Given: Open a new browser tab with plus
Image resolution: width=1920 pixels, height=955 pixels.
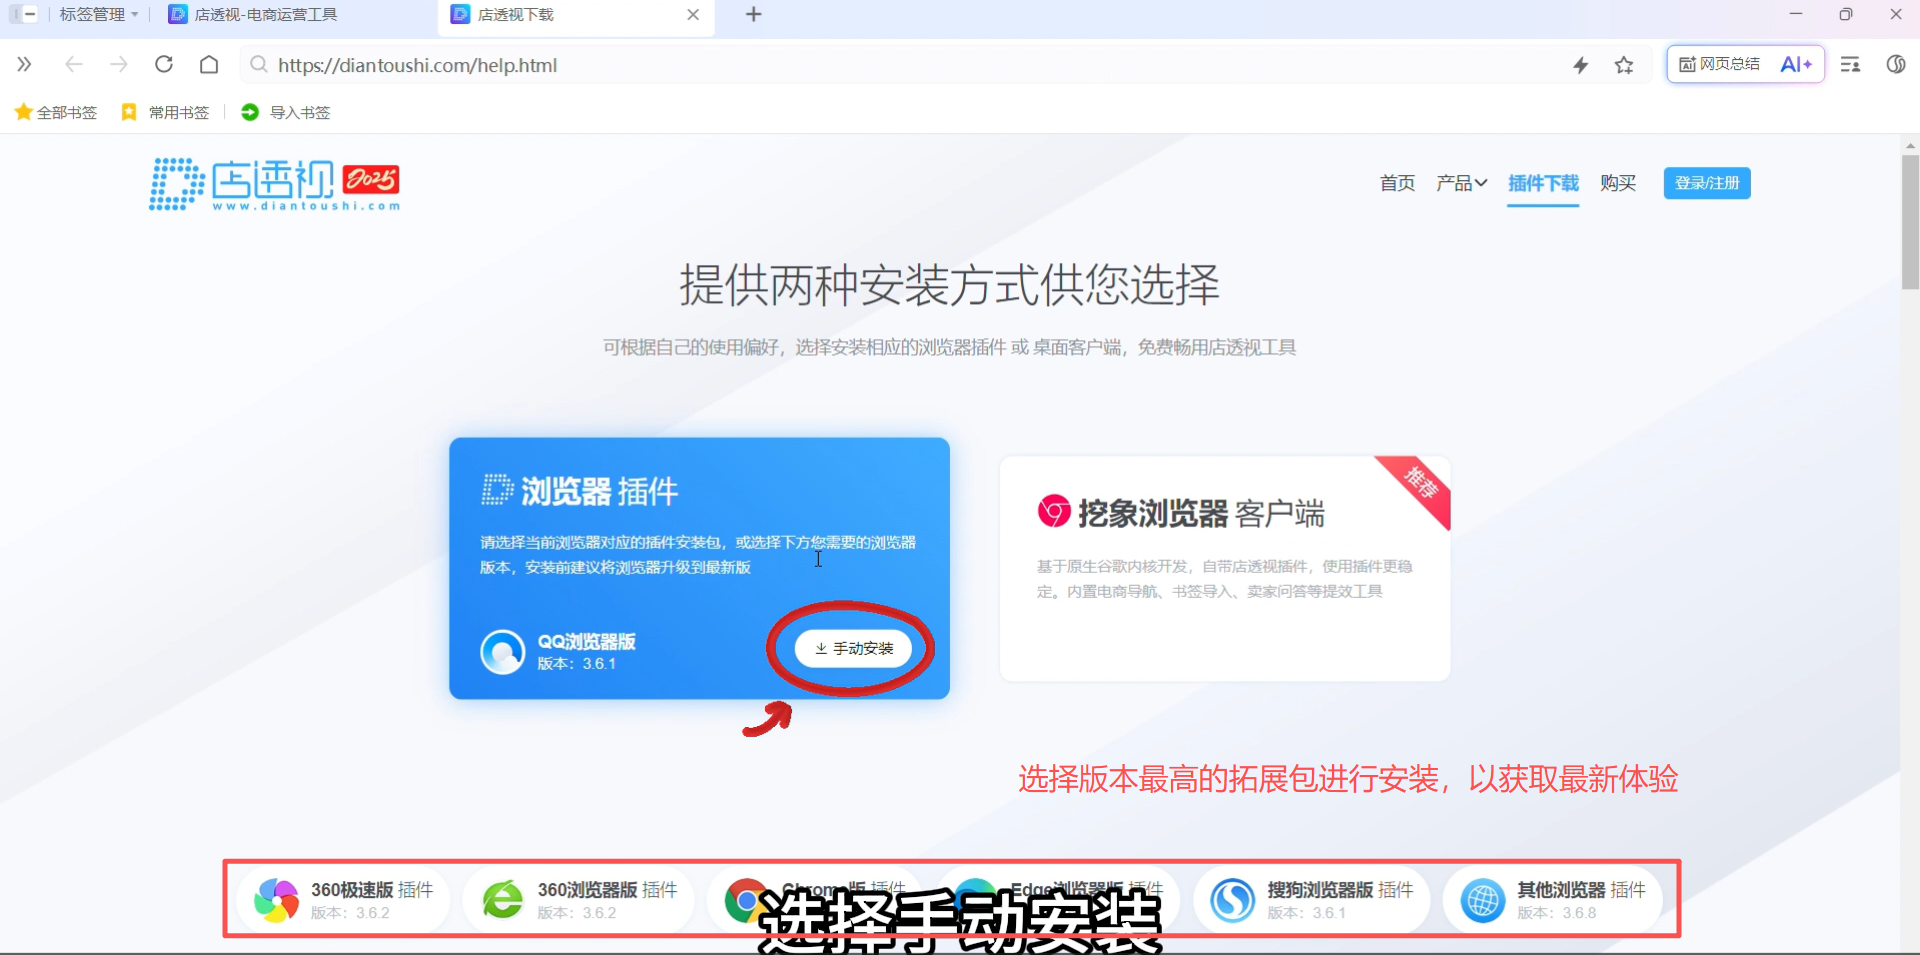Looking at the screenshot, I should tap(754, 14).
